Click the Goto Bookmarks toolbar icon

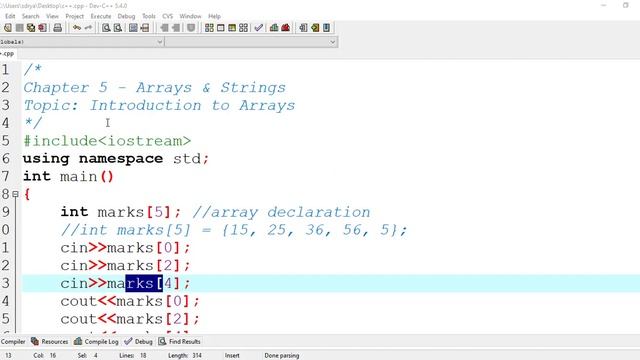point(326,28)
